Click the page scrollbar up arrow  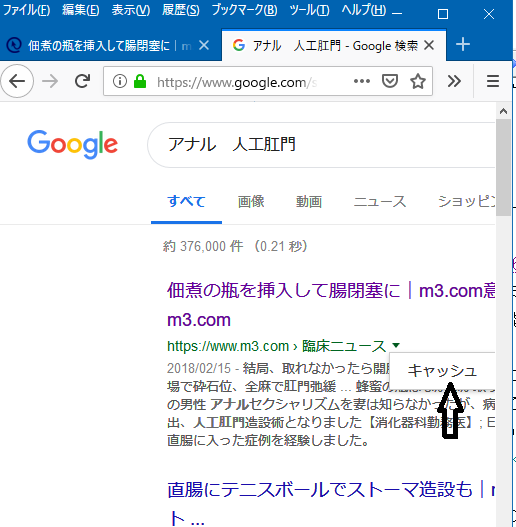[503, 111]
